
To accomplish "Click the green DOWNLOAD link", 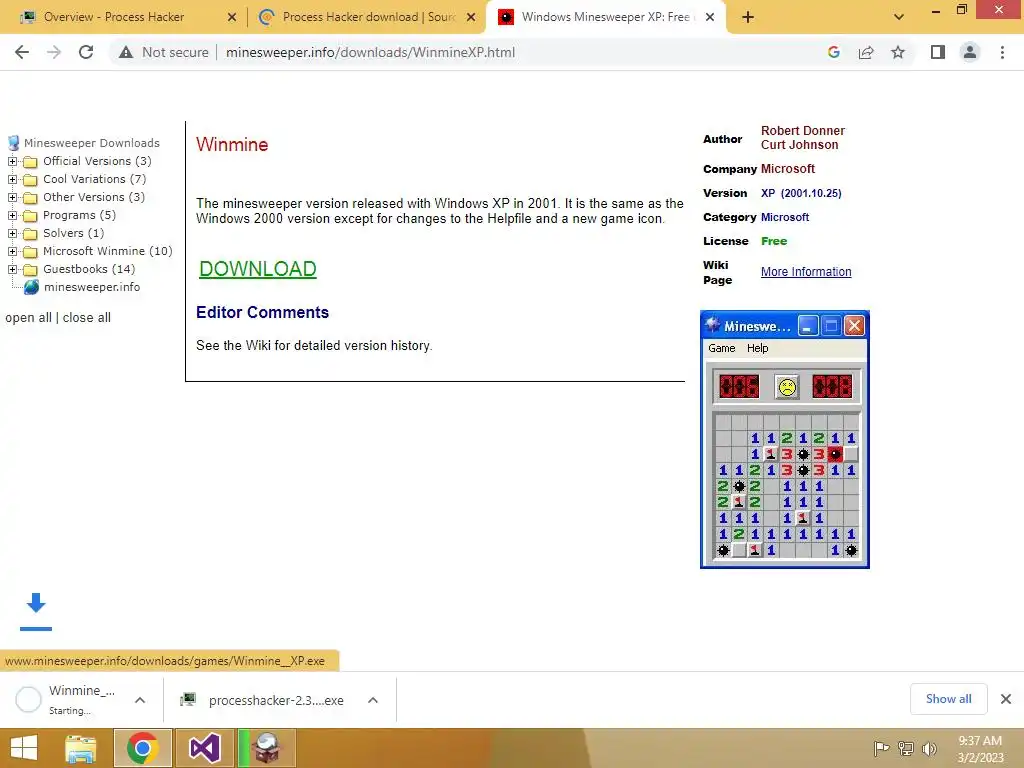I will [x=258, y=269].
